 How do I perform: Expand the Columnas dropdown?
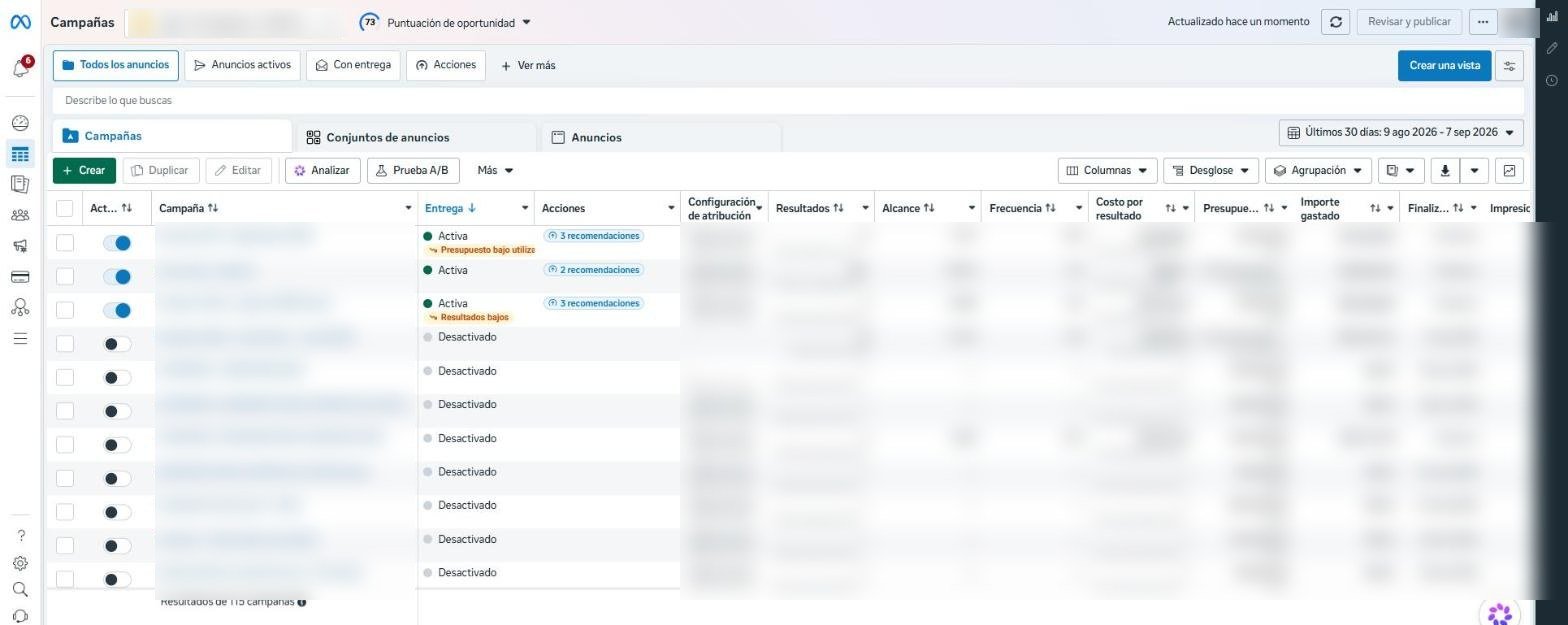[x=1107, y=170]
